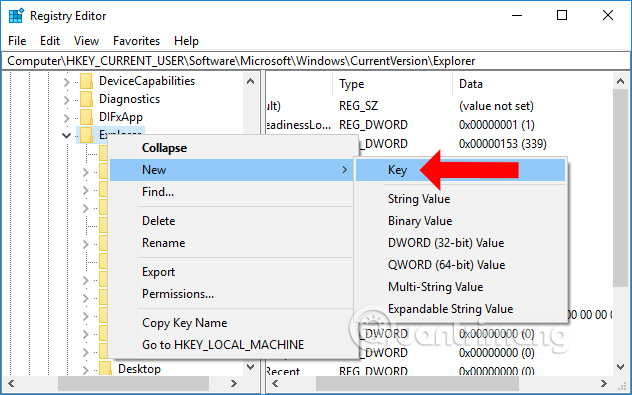Click the Registry Editor app icon in title bar
The image size is (632, 395).
click(16, 16)
